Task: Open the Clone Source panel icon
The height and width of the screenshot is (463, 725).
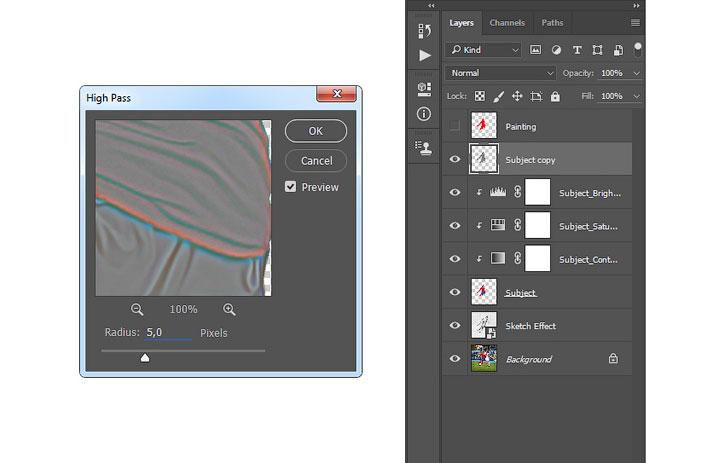Action: click(424, 148)
